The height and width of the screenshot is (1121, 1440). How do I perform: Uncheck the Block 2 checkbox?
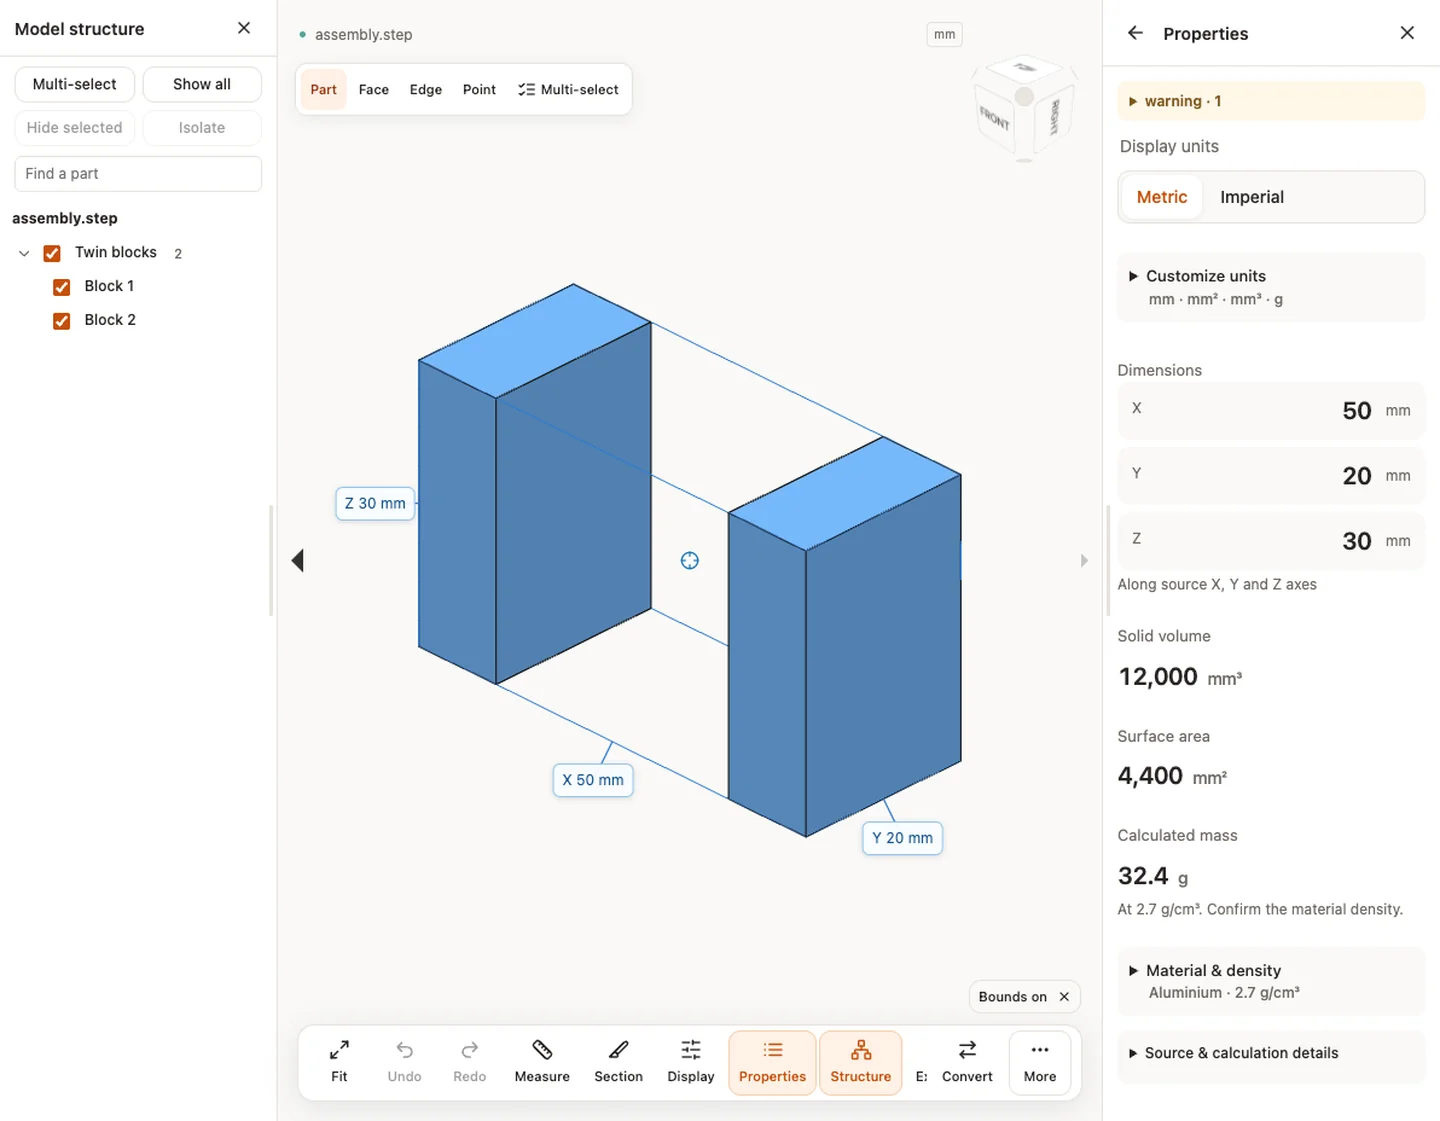[x=62, y=321]
